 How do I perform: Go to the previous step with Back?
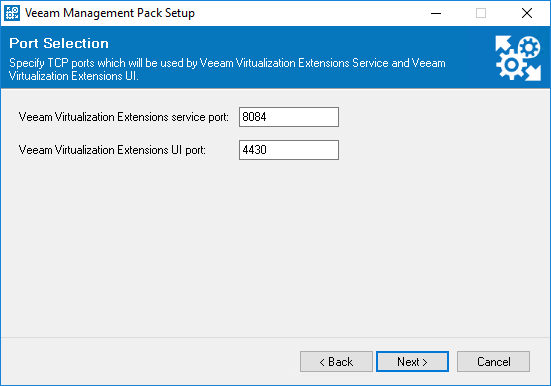click(x=336, y=361)
